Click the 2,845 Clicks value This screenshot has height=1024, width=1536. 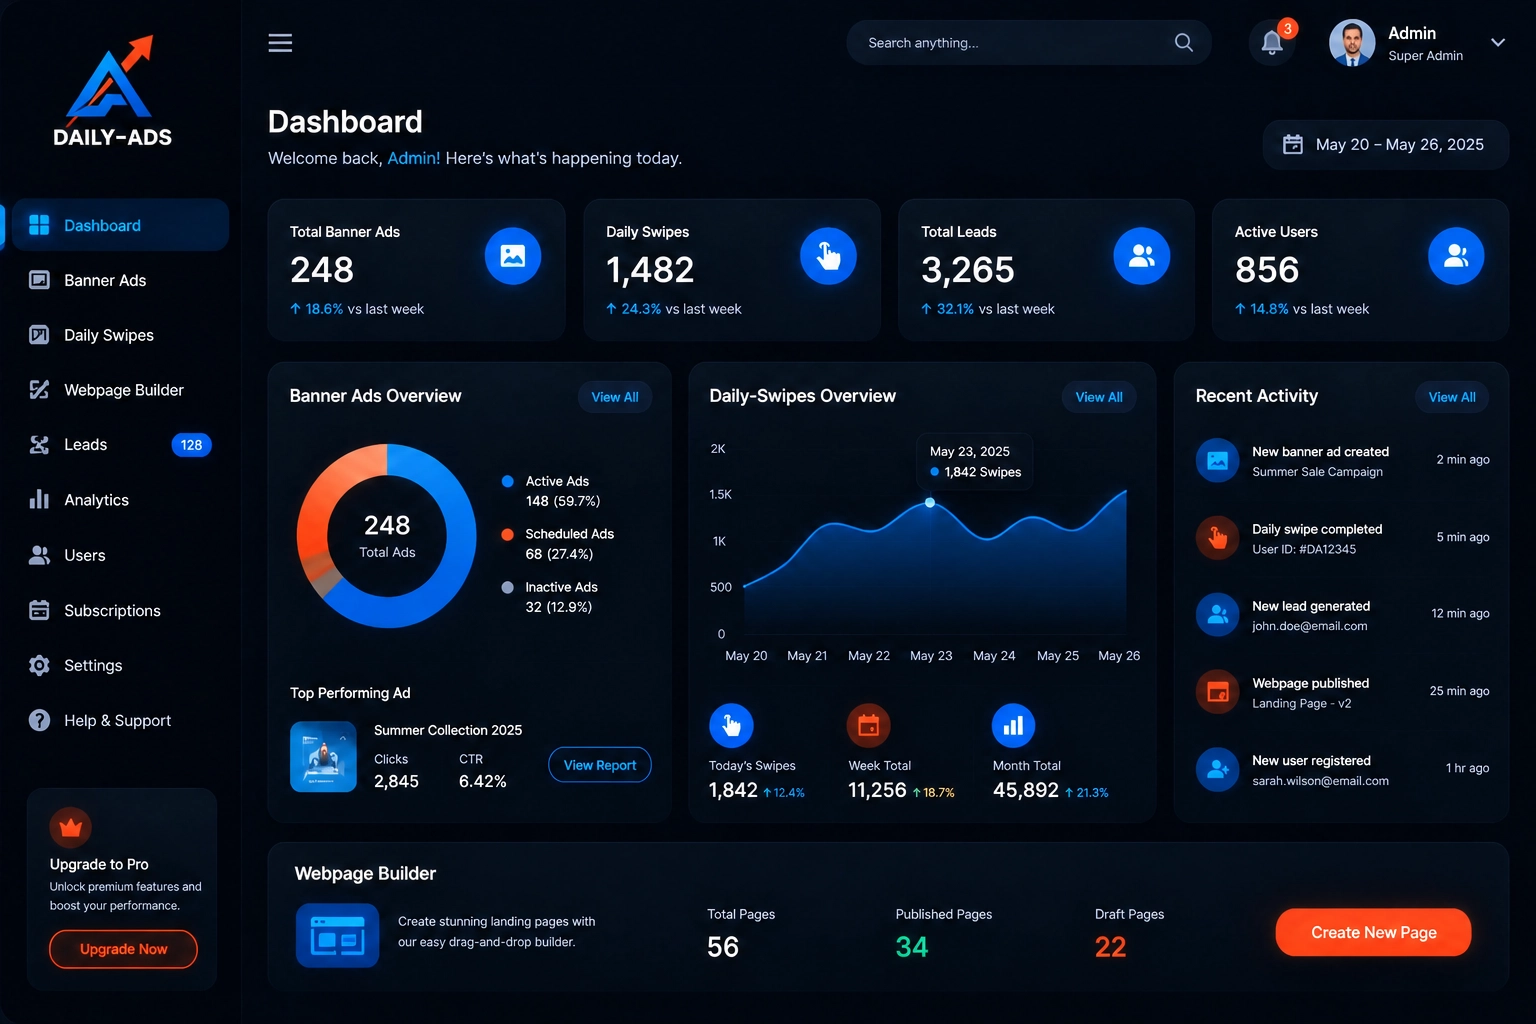point(396,781)
